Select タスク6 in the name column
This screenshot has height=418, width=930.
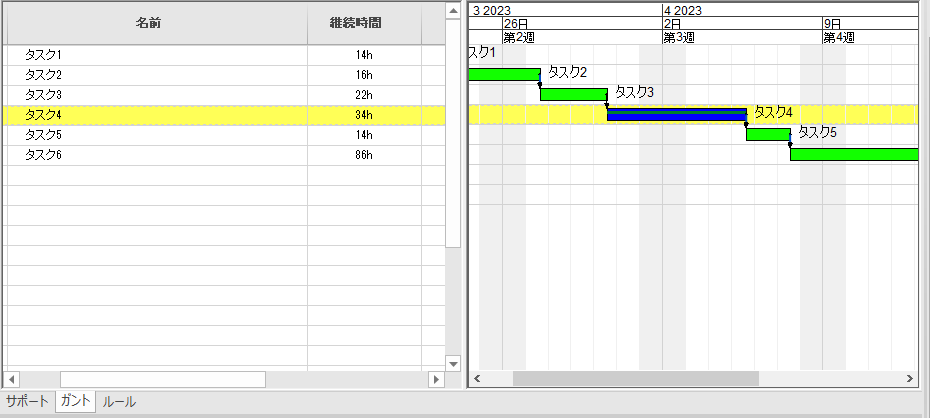pos(43,155)
